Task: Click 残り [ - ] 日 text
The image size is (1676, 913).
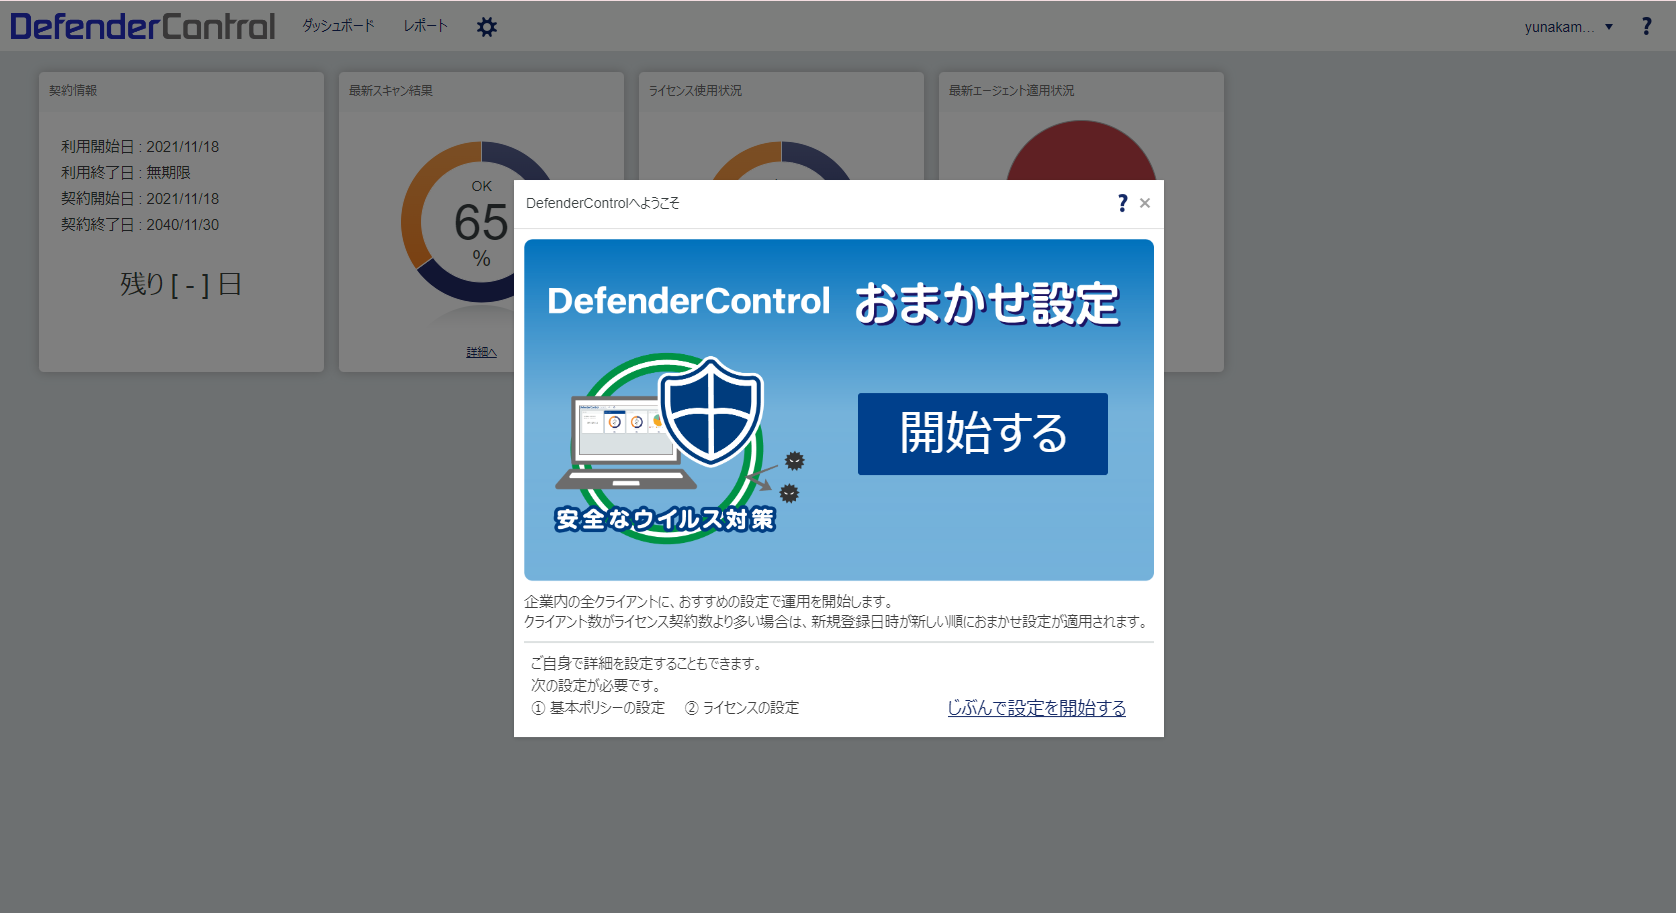Action: [181, 285]
